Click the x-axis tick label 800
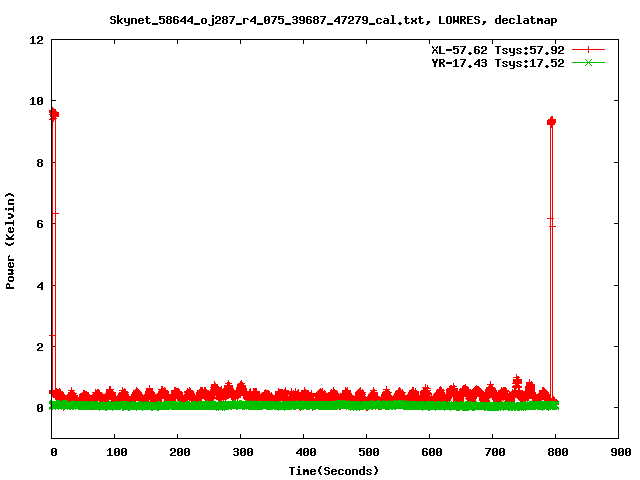The width and height of the screenshot is (640, 480). click(x=558, y=452)
